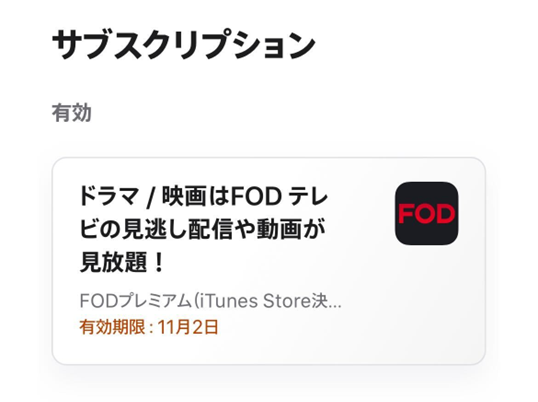Click the FODプレミアム plan description
Viewport: 538px width, 402px height.
coord(210,301)
